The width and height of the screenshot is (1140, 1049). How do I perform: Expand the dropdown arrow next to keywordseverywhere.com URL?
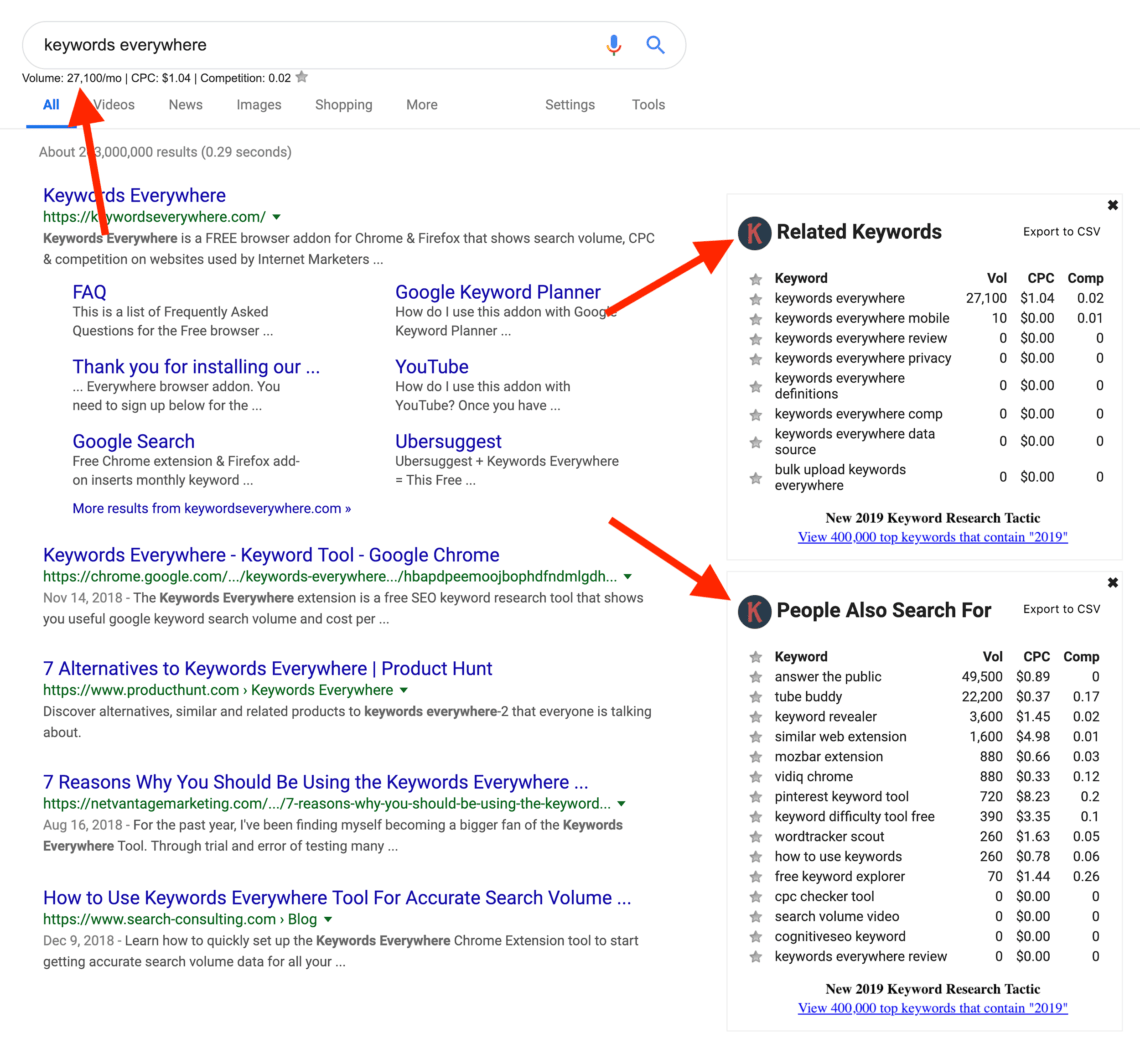tap(277, 216)
